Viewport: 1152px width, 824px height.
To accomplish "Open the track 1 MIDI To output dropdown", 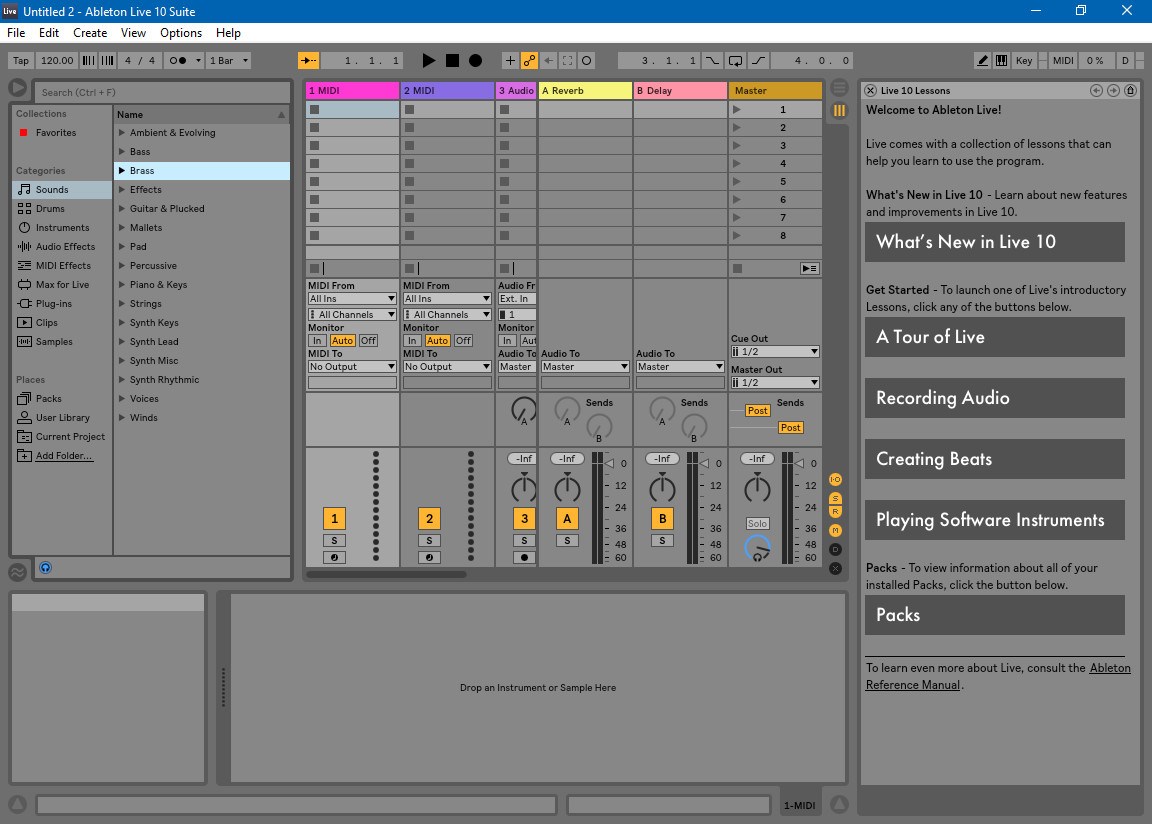I will pos(352,367).
